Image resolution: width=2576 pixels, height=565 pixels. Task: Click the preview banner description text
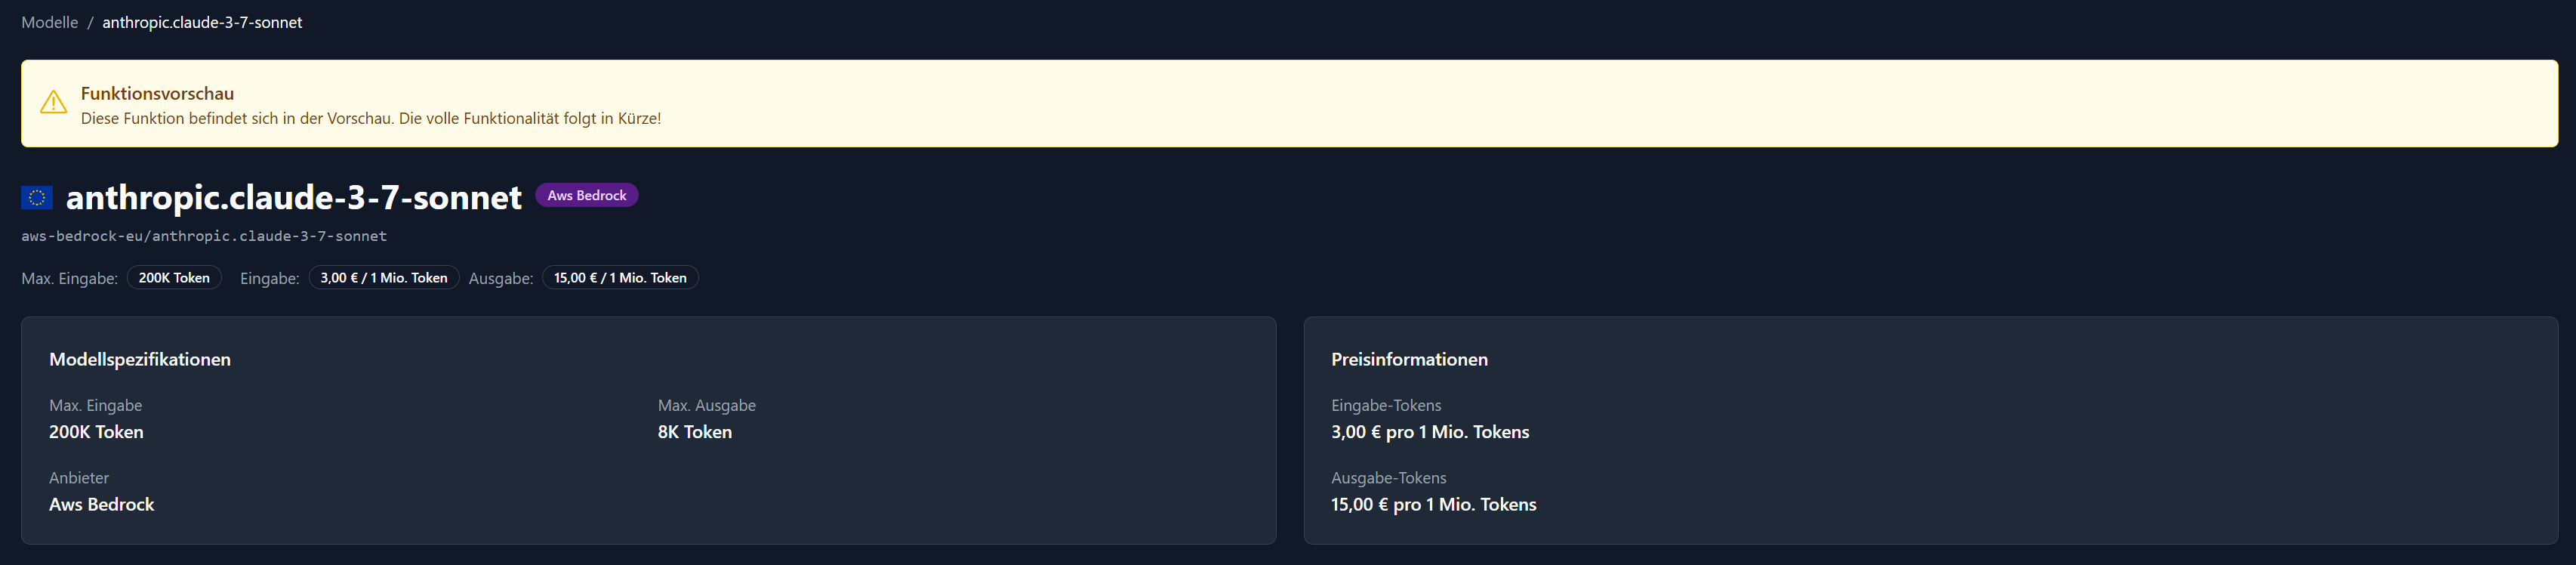pyautogui.click(x=370, y=118)
